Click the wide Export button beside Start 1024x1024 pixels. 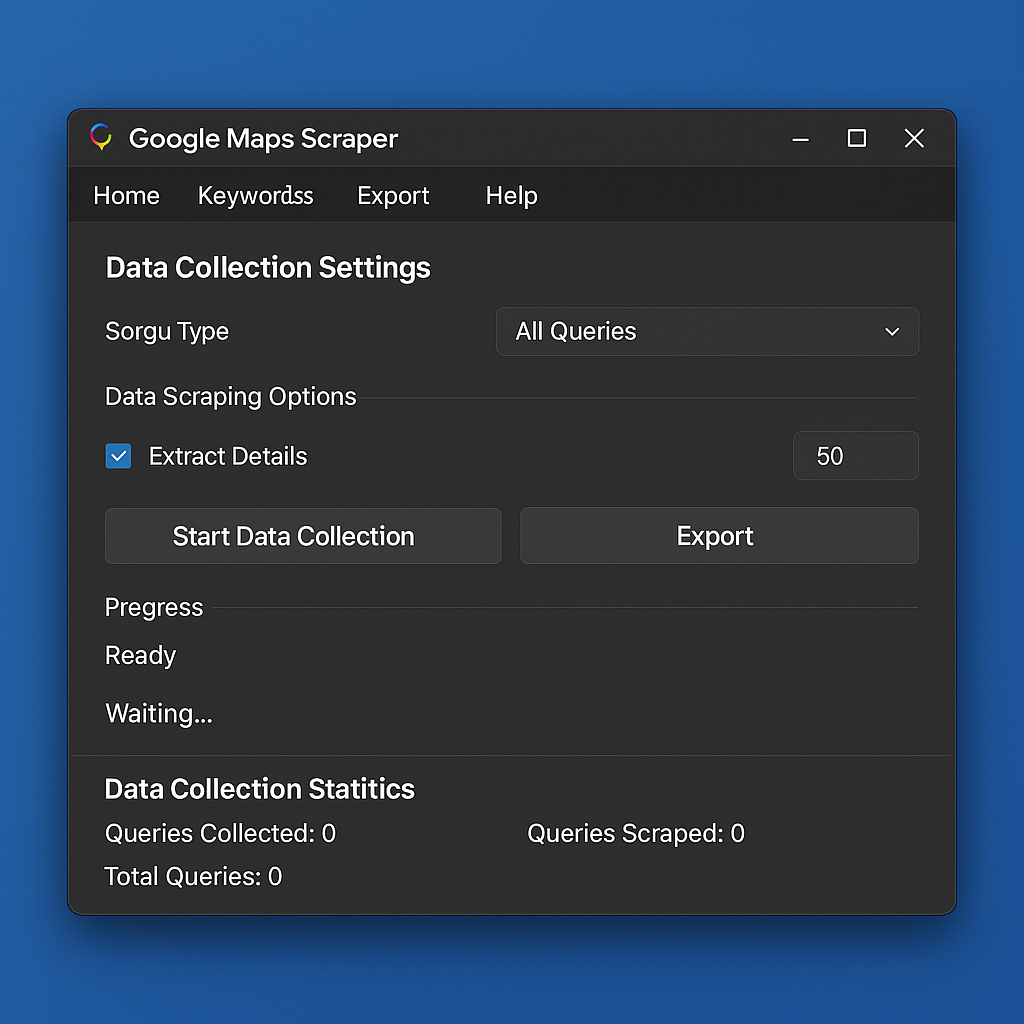[x=720, y=536]
